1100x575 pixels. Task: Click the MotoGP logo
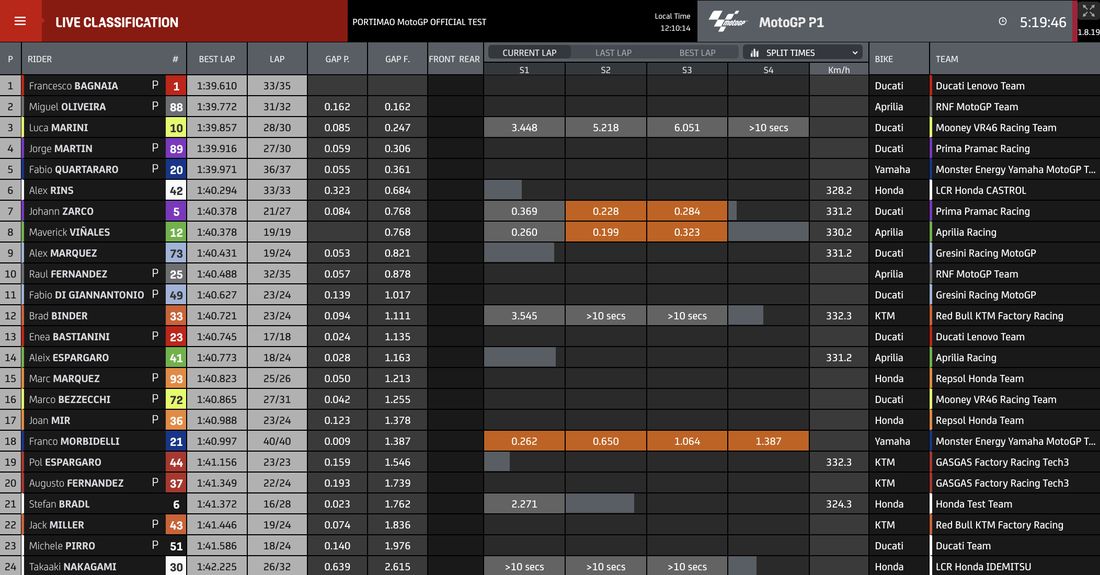[x=727, y=21]
